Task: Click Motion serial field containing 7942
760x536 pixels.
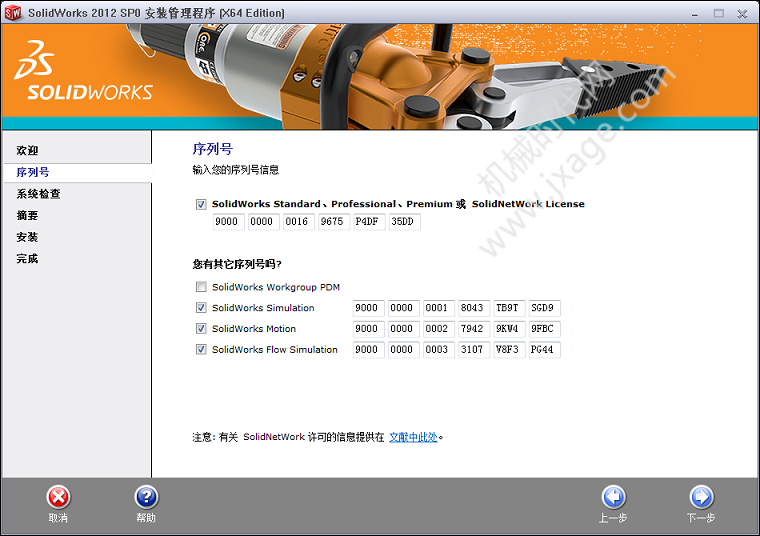Action: [474, 329]
